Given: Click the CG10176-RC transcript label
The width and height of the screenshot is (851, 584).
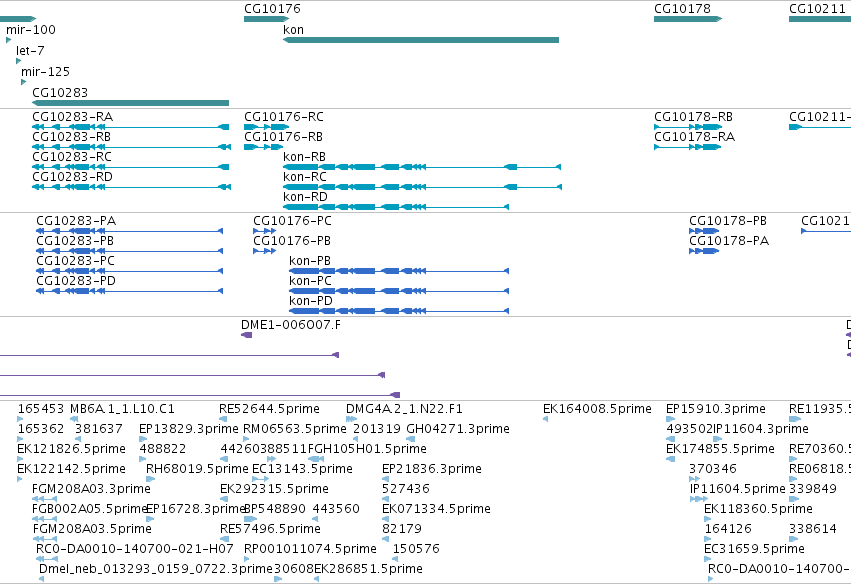Looking at the screenshot, I should [284, 117].
